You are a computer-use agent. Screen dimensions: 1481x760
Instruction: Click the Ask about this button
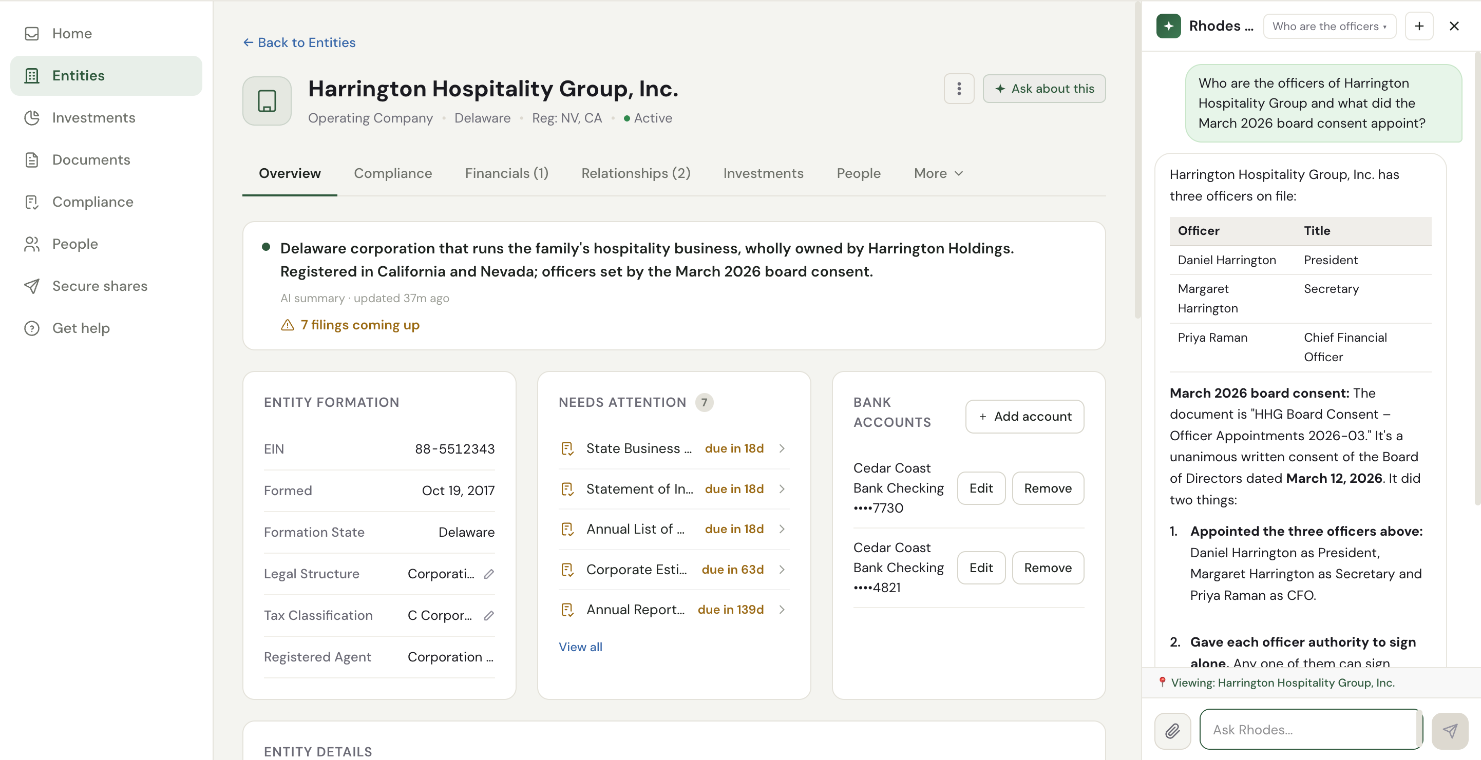[x=1044, y=89]
